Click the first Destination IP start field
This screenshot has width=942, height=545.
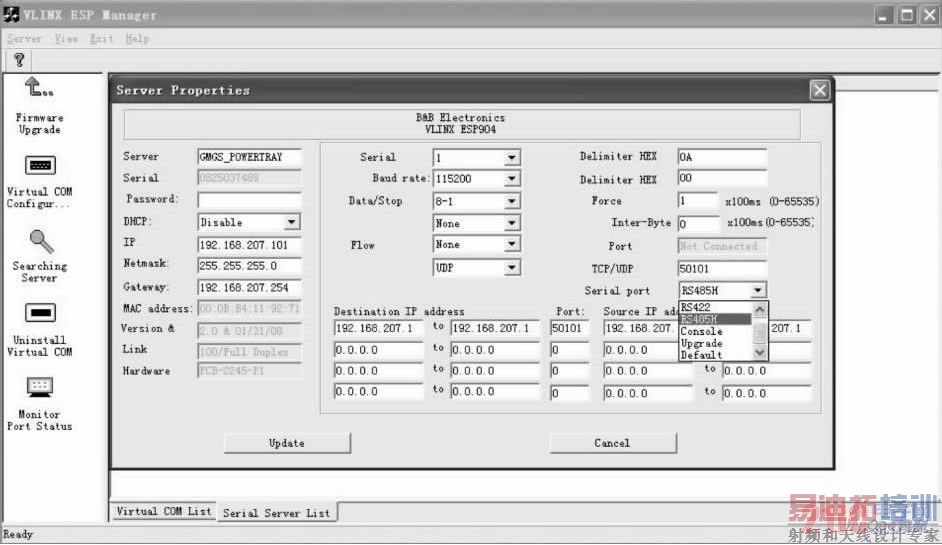pyautogui.click(x=378, y=328)
